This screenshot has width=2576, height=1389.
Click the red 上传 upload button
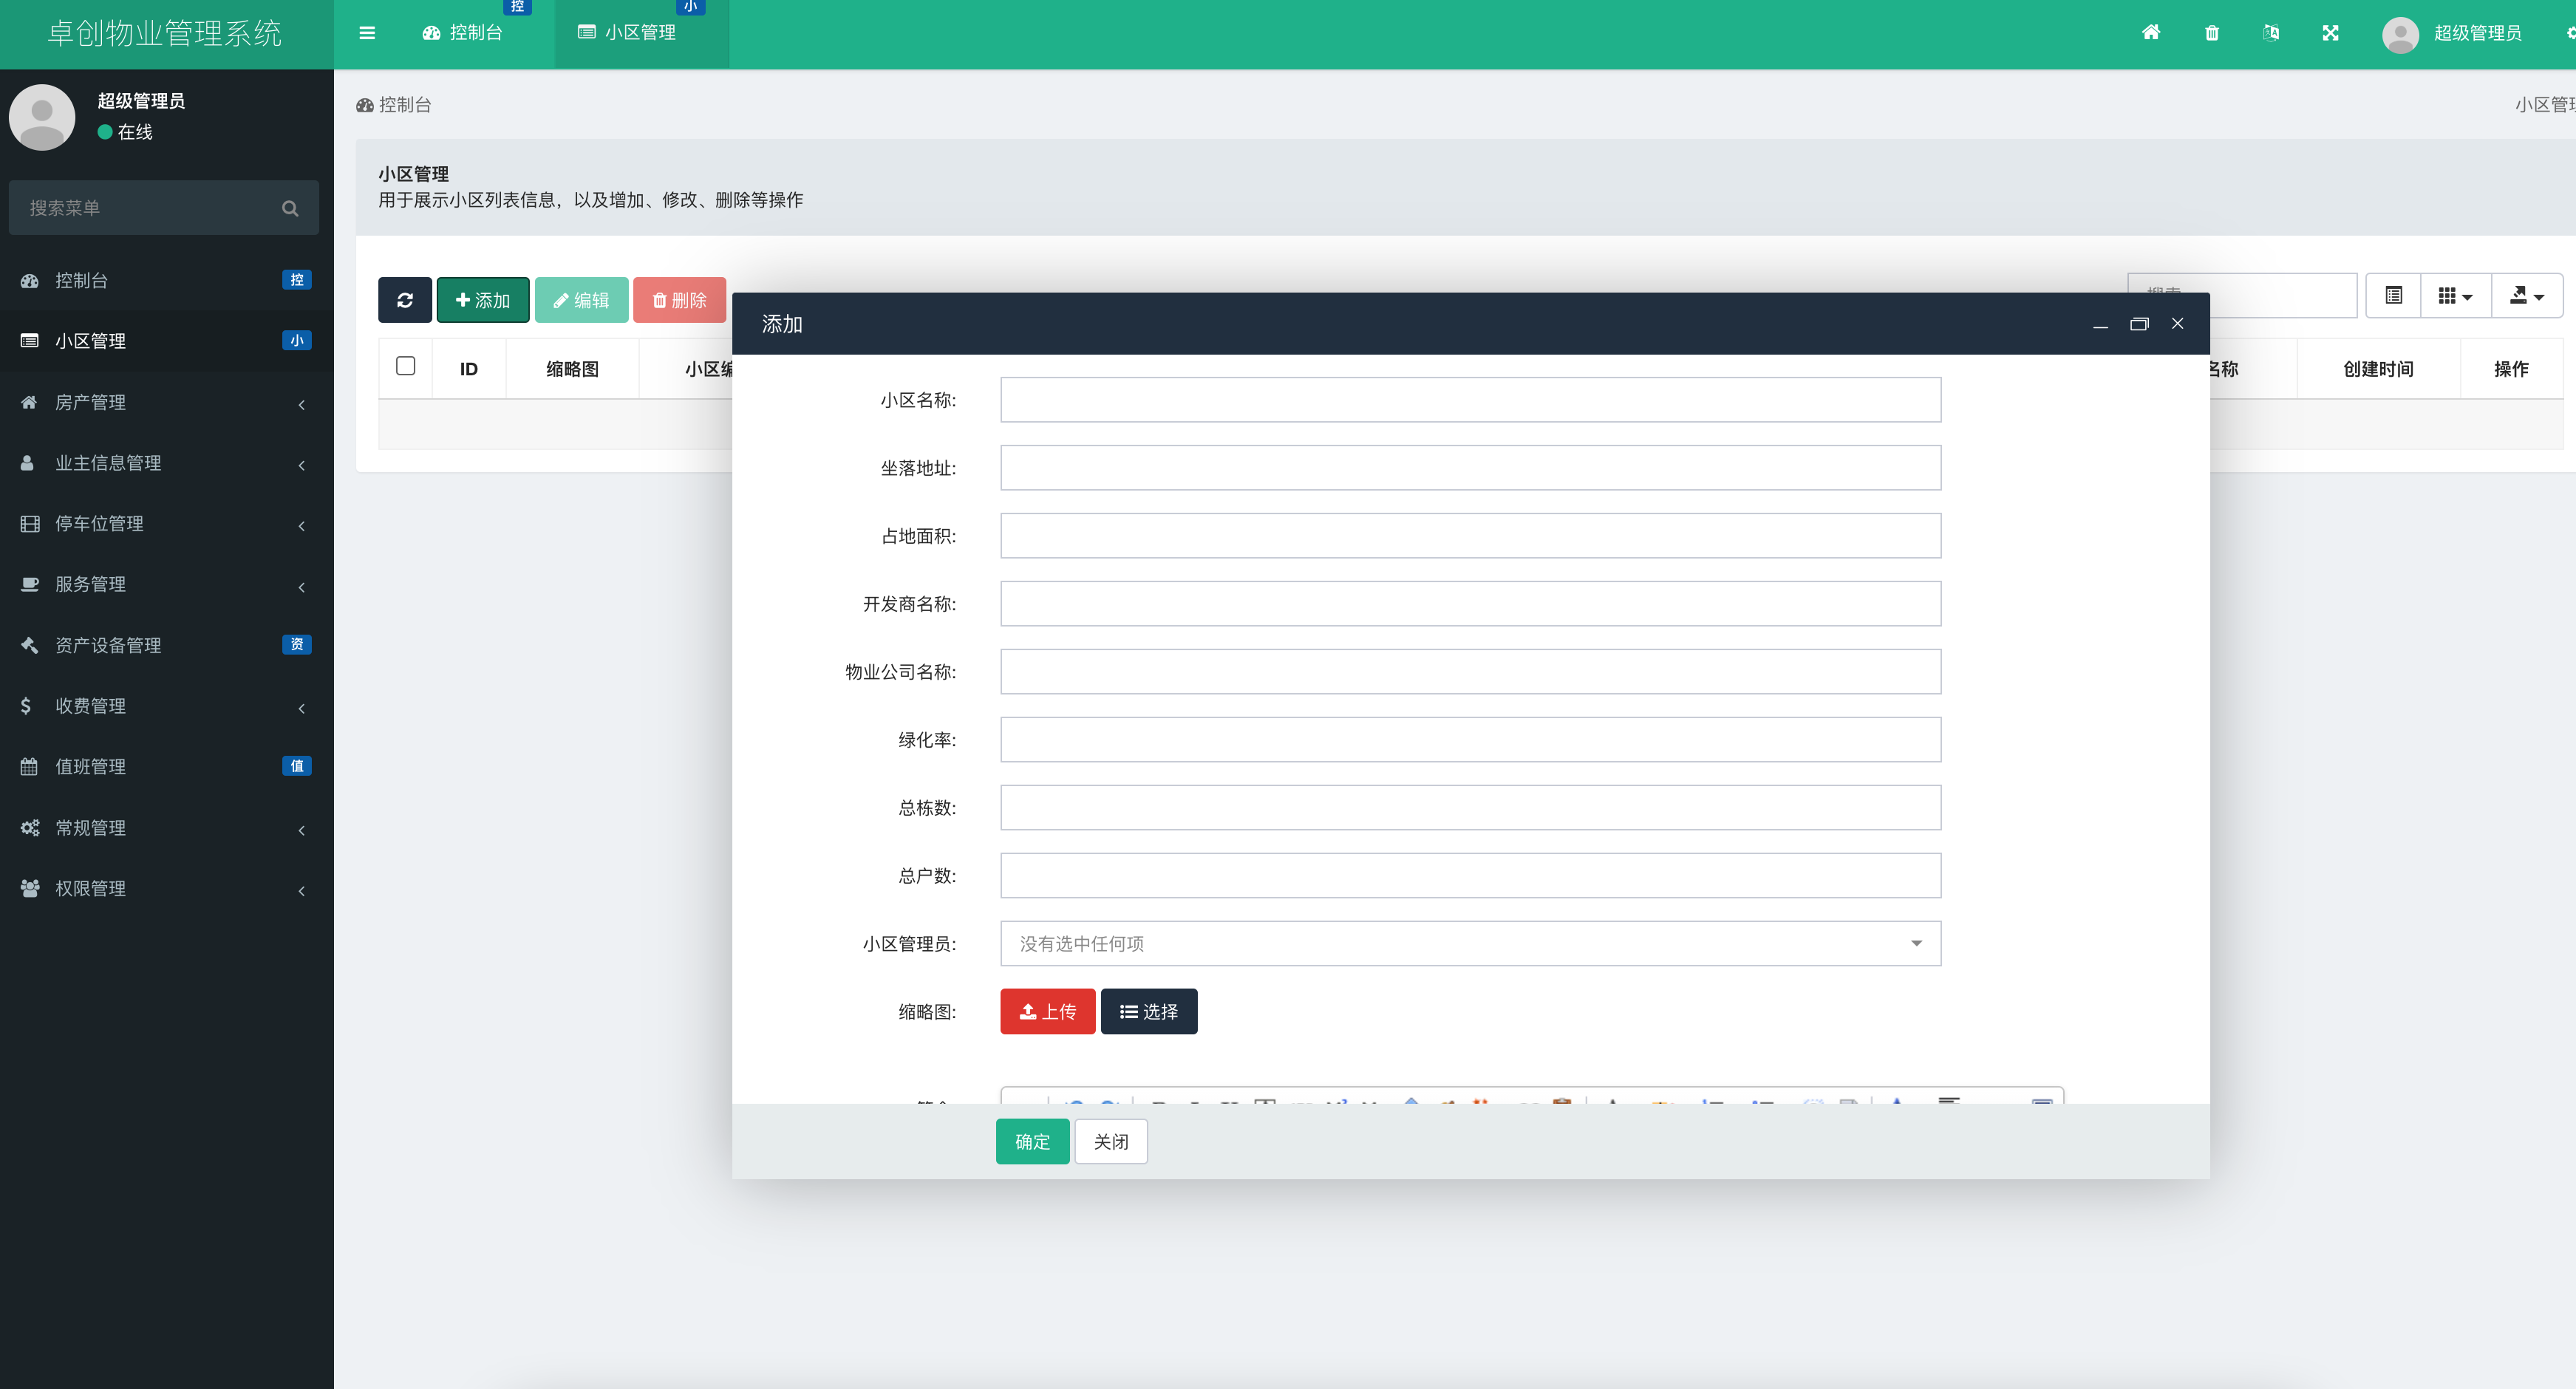tap(1047, 1011)
